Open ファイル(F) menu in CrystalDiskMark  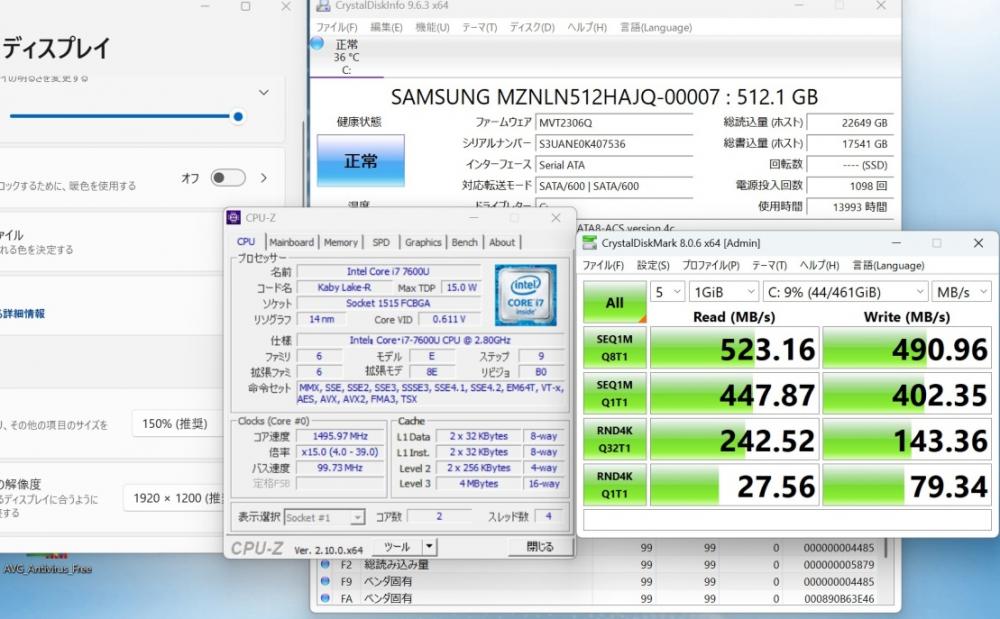[x=603, y=265]
